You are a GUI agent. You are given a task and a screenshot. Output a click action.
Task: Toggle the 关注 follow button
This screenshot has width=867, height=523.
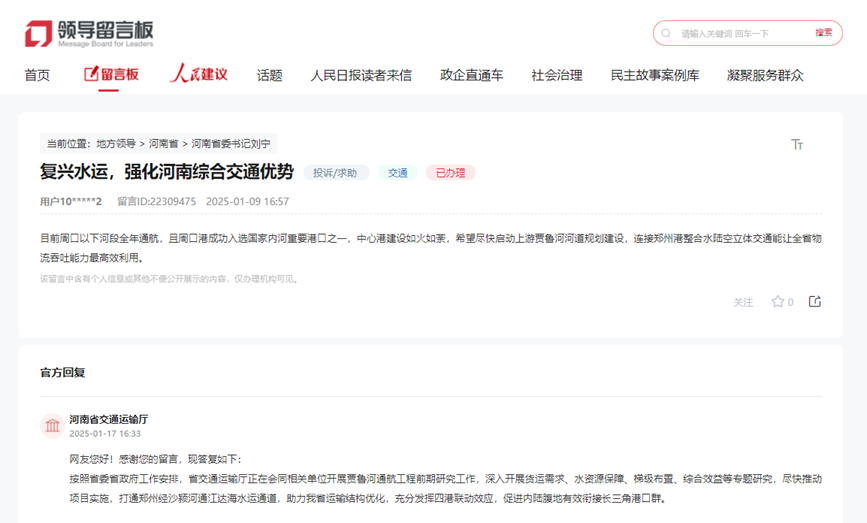(x=743, y=302)
